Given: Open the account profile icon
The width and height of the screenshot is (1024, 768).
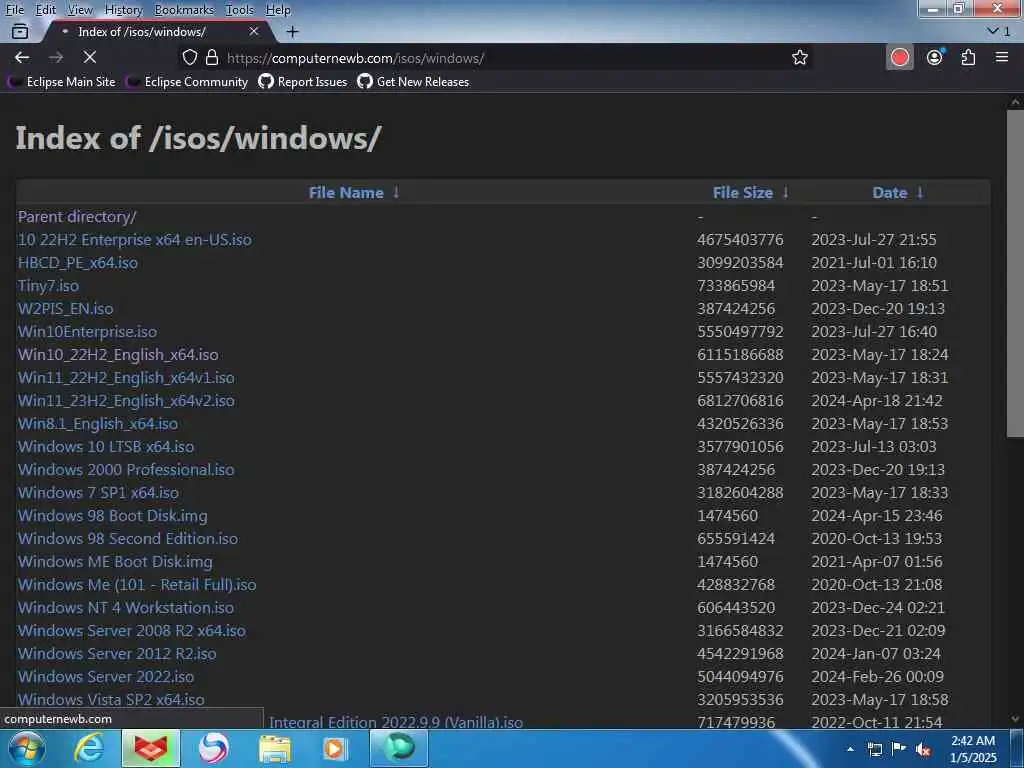Looking at the screenshot, I should 935,57.
